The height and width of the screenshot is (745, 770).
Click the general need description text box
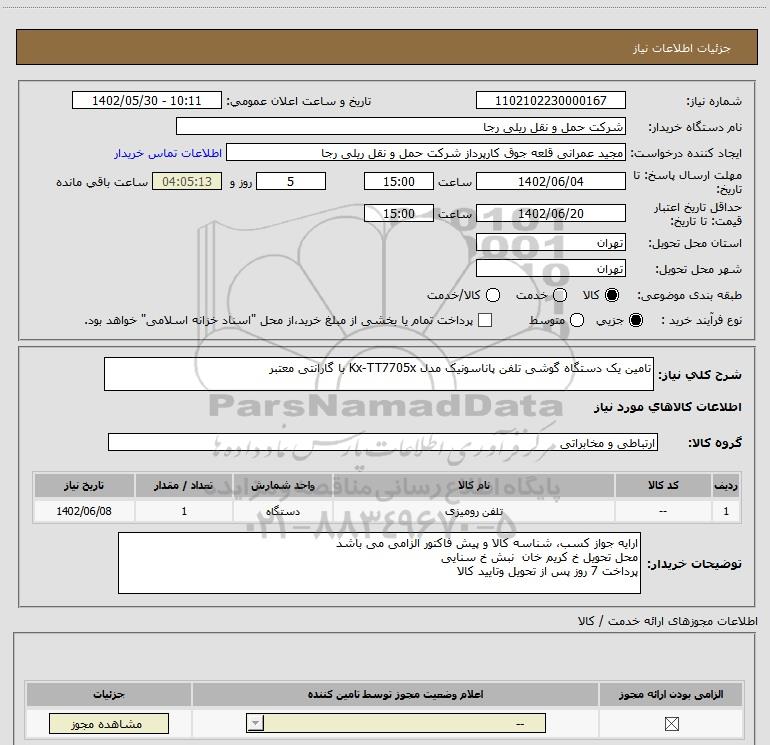pyautogui.click(x=379, y=374)
